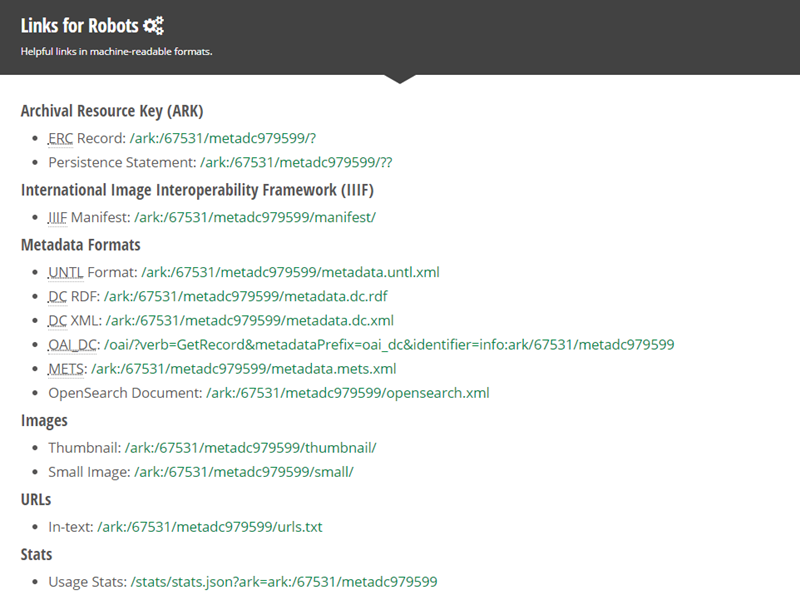The width and height of the screenshot is (800, 615).
Task: Click the ERC abbreviation label
Action: (x=60, y=137)
